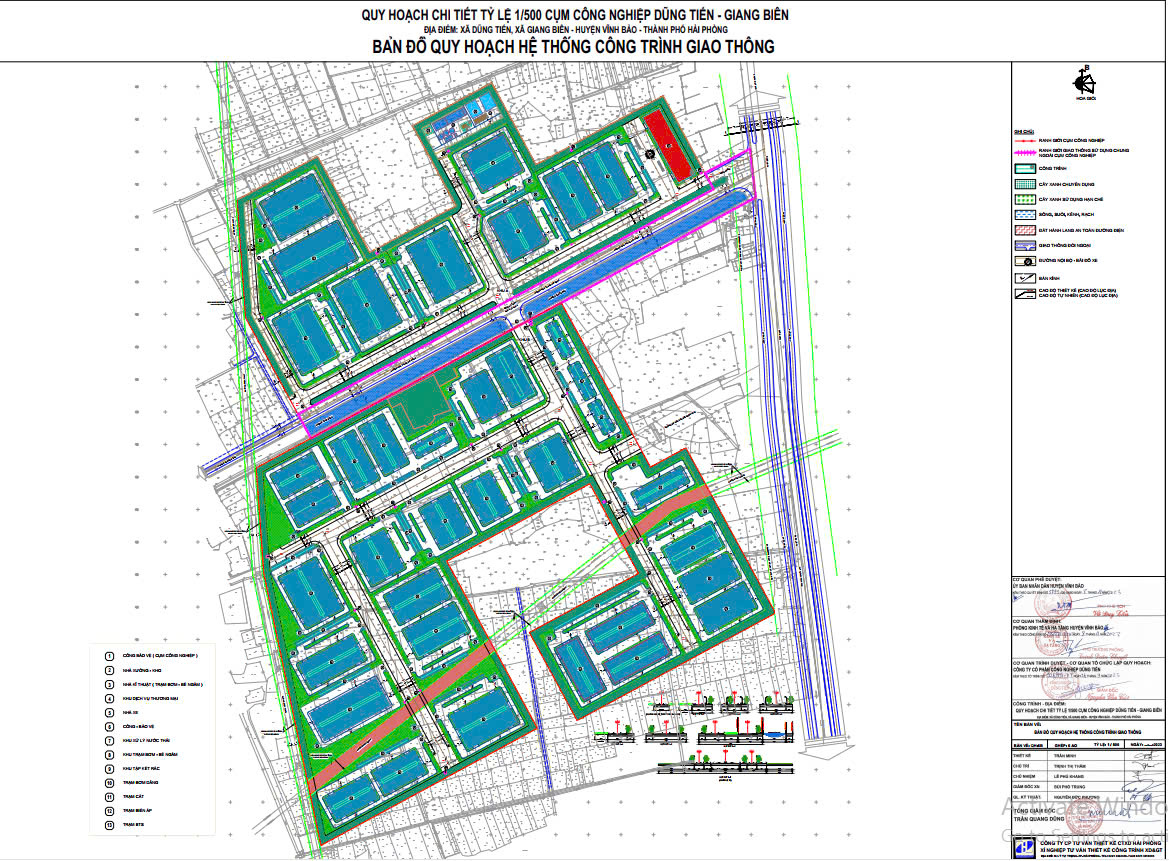Pick the Cây xanh chuyên dụng green swatch
Viewport: 1169px width, 861px height.
pos(1026,184)
